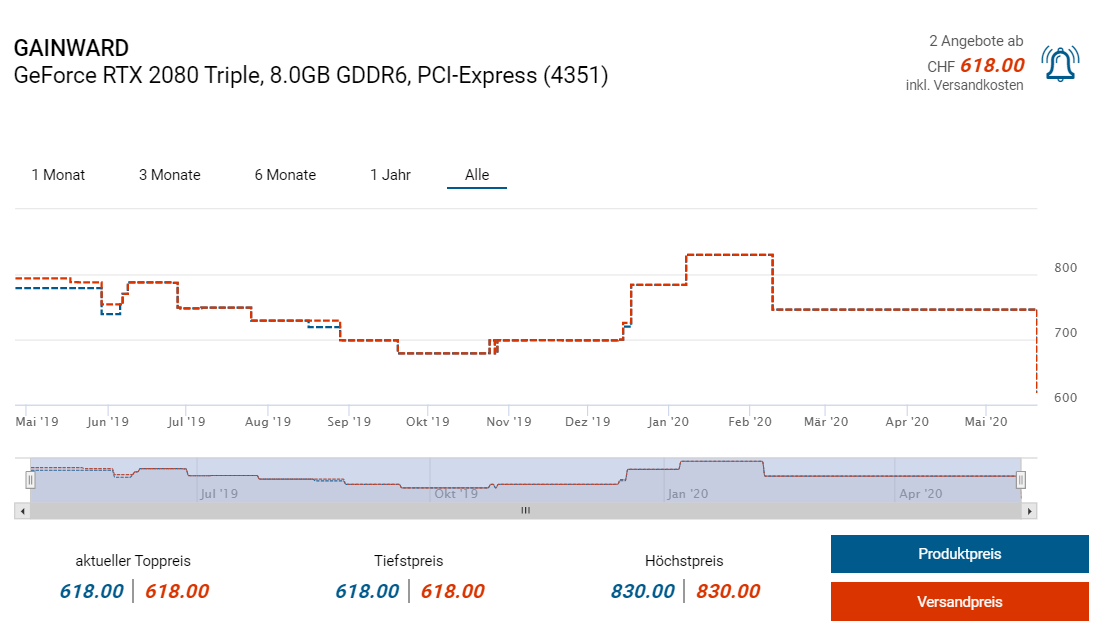Click the Feb '20 x-axis label
The width and height of the screenshot is (1095, 630).
[x=750, y=422]
